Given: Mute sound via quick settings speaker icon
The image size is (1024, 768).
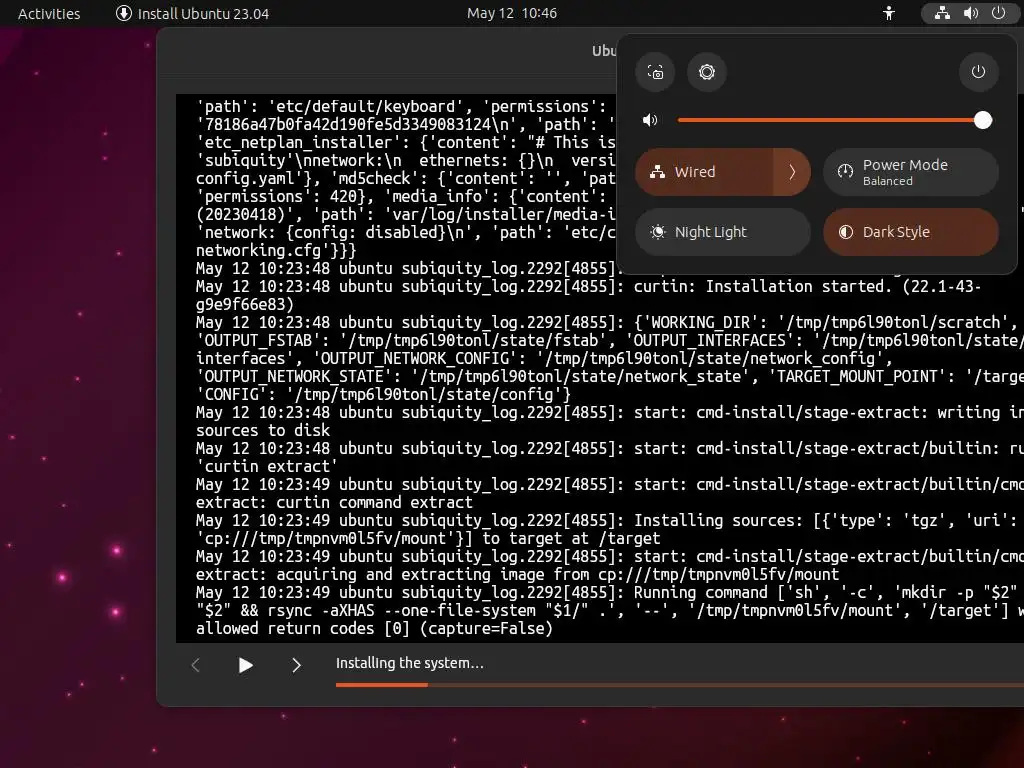Looking at the screenshot, I should click(650, 120).
